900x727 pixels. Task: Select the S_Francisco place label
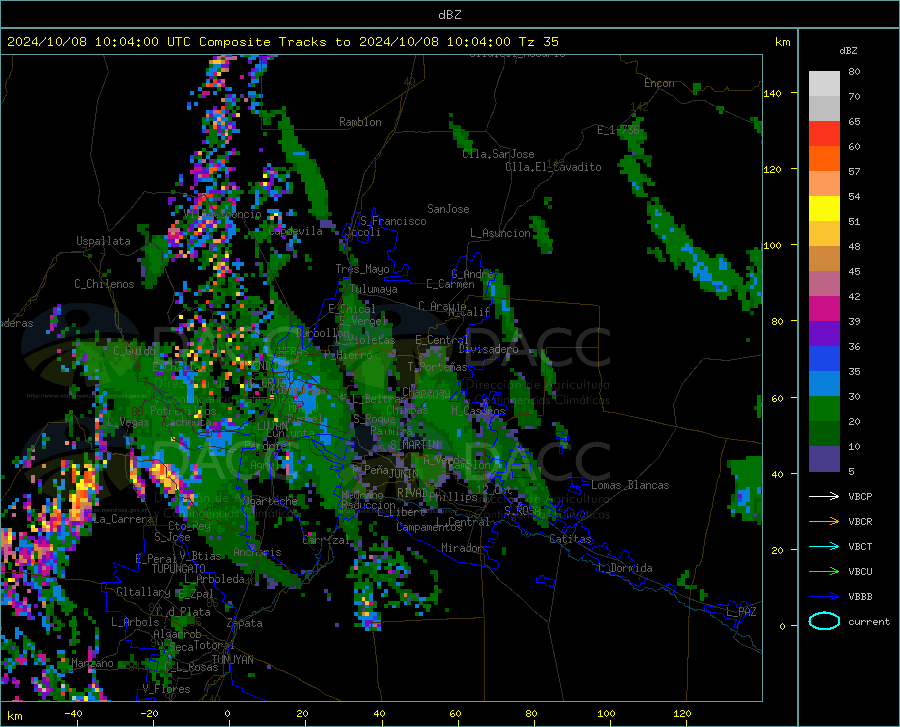pyautogui.click(x=393, y=221)
